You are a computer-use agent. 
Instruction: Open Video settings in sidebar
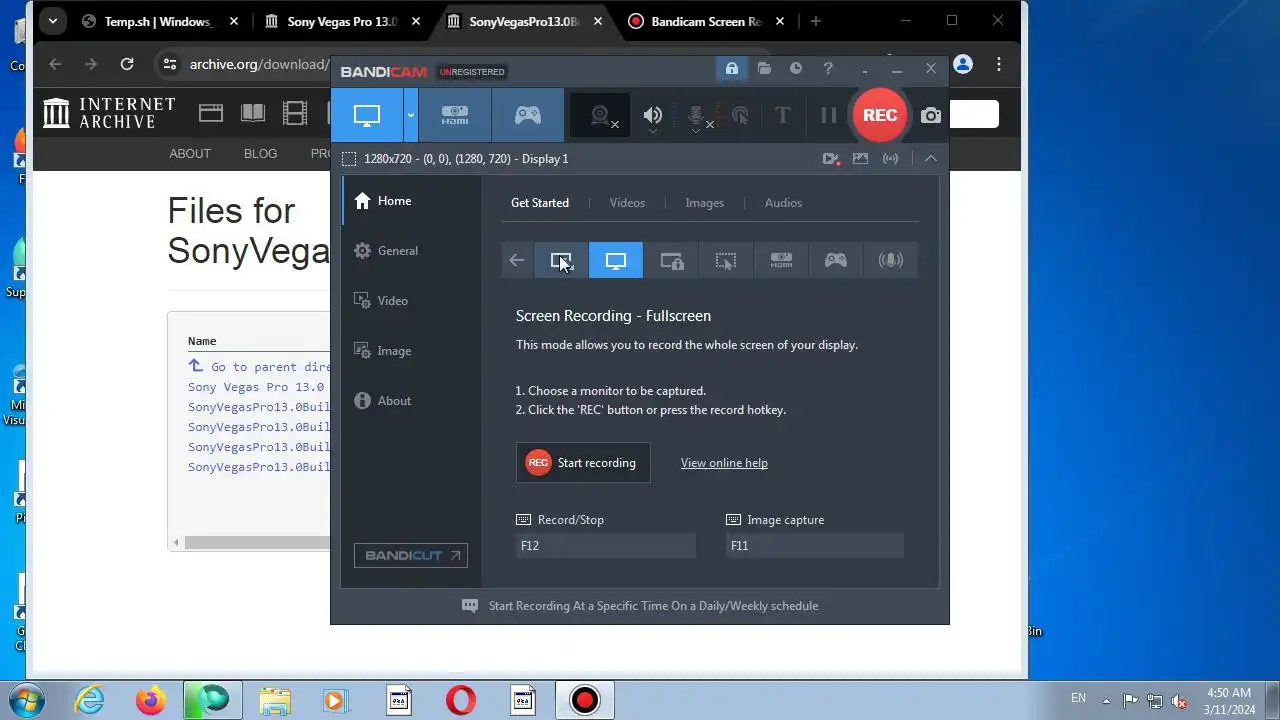pos(412,301)
